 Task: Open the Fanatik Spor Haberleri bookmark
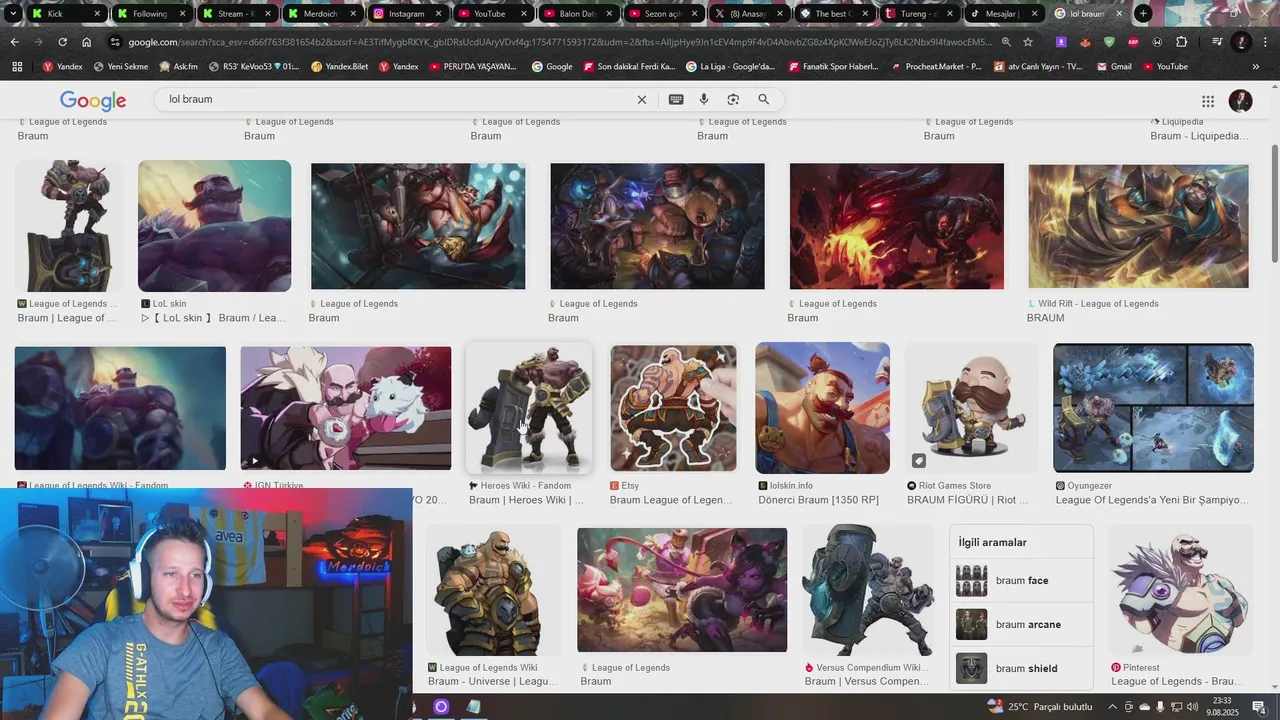pyautogui.click(x=833, y=67)
